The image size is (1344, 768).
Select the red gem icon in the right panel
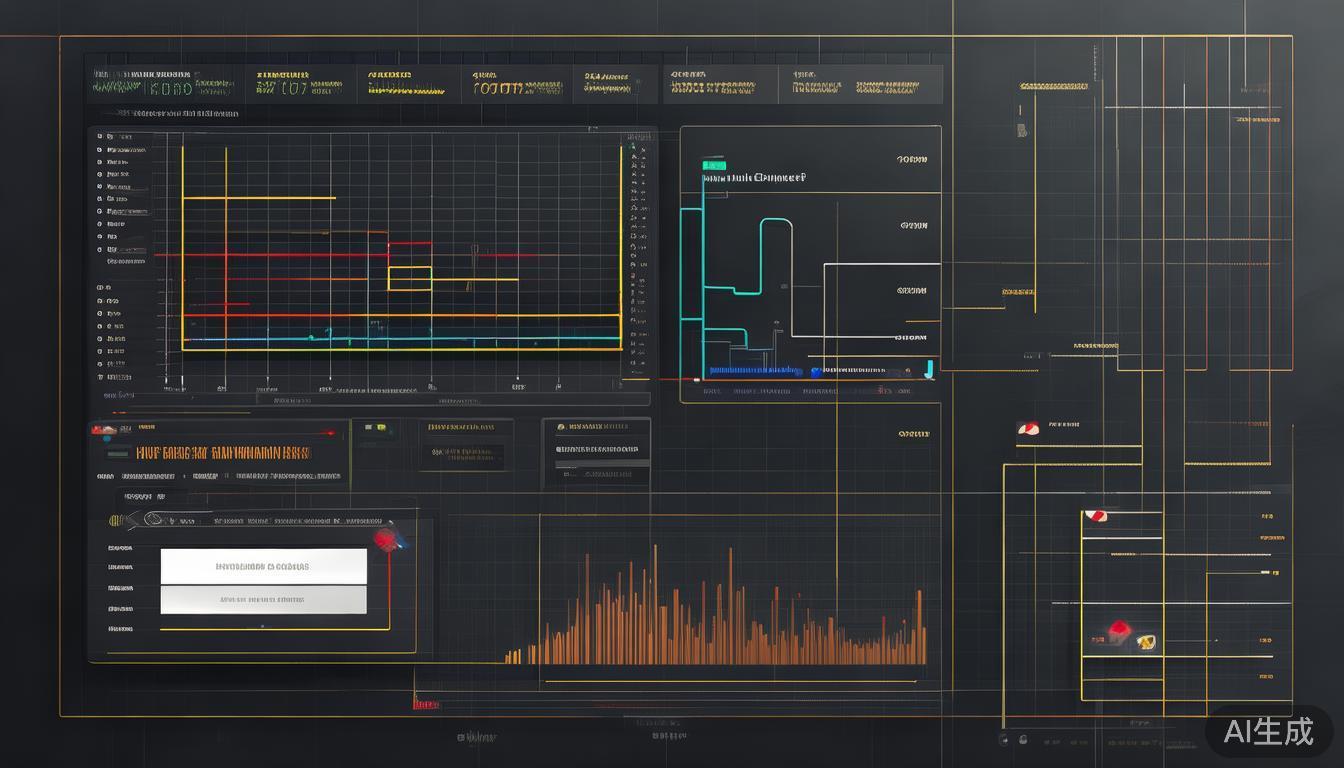[1118, 631]
